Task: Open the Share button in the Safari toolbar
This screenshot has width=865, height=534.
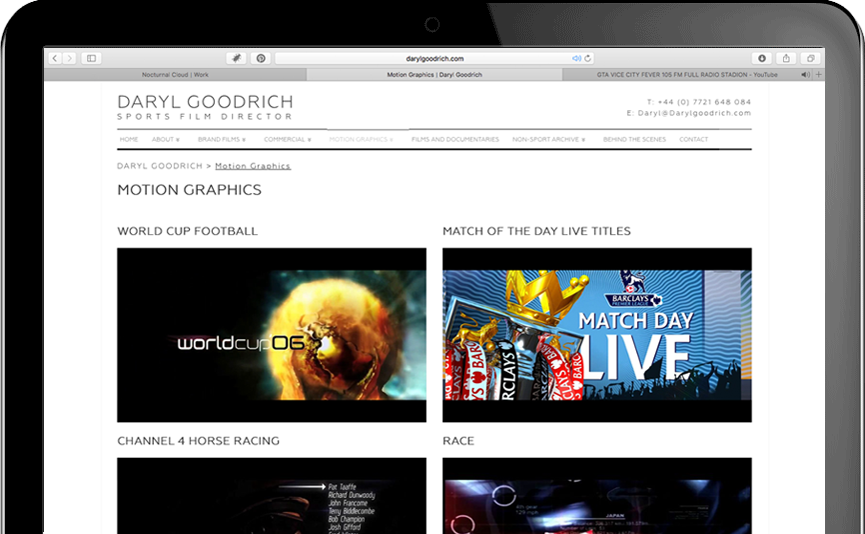Action: 786,58
